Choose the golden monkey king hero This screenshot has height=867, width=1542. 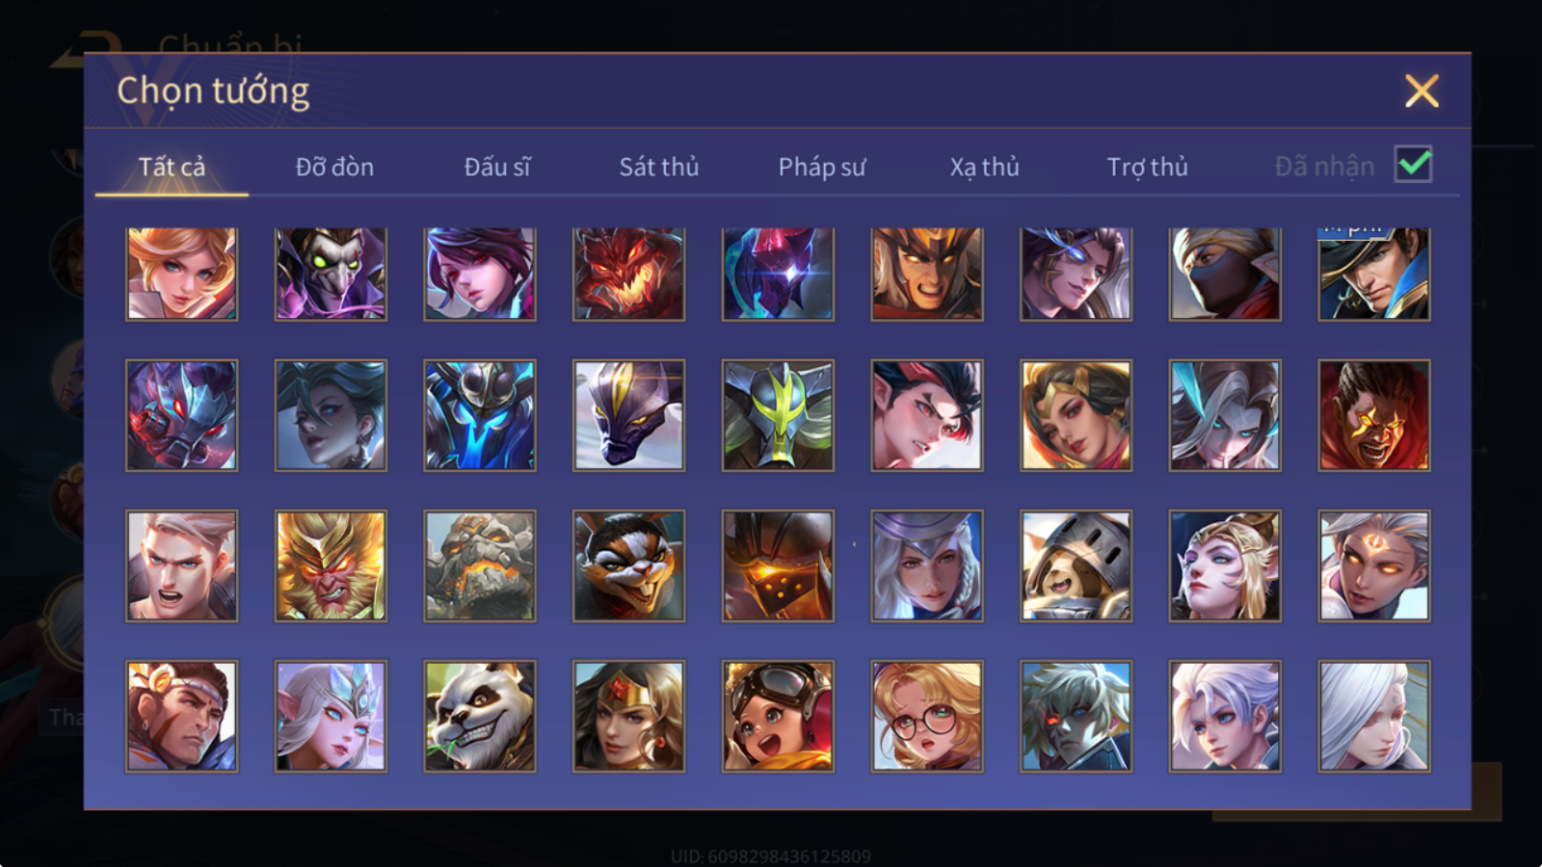coord(331,566)
